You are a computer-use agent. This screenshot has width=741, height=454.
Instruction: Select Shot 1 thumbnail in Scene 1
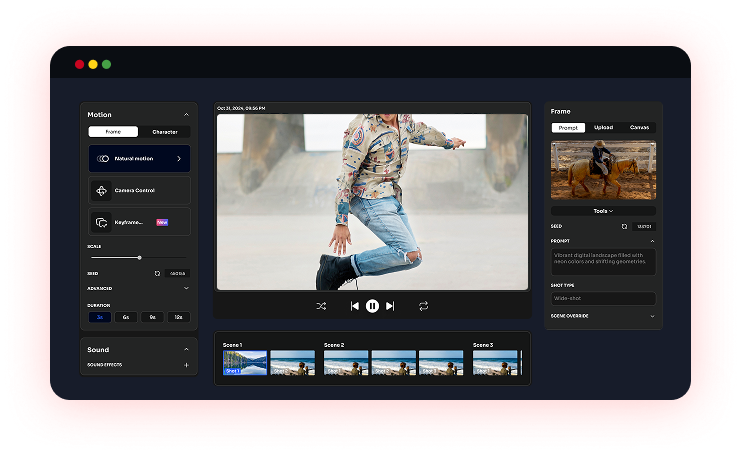point(244,362)
